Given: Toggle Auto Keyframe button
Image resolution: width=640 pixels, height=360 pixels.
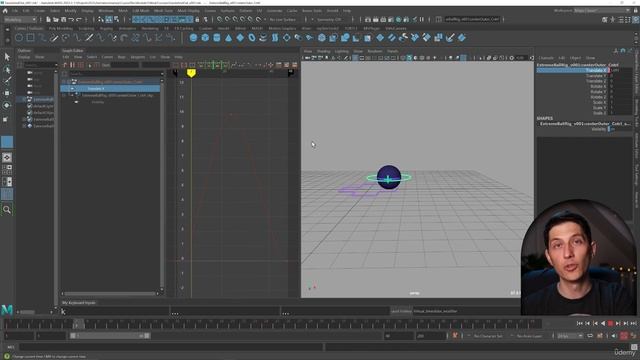Looking at the screenshot, I should pyautogui.click(x=624, y=336).
